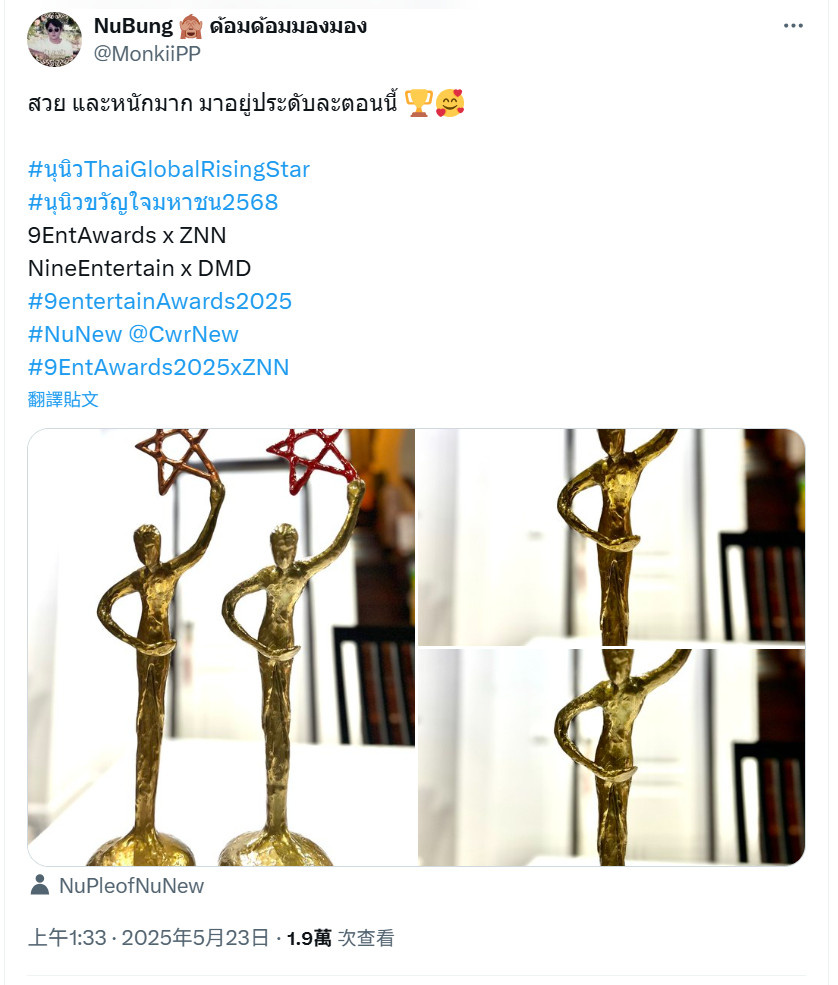This screenshot has width=838, height=985.
Task: Click the #NuNew hashtag
Action: 75,334
